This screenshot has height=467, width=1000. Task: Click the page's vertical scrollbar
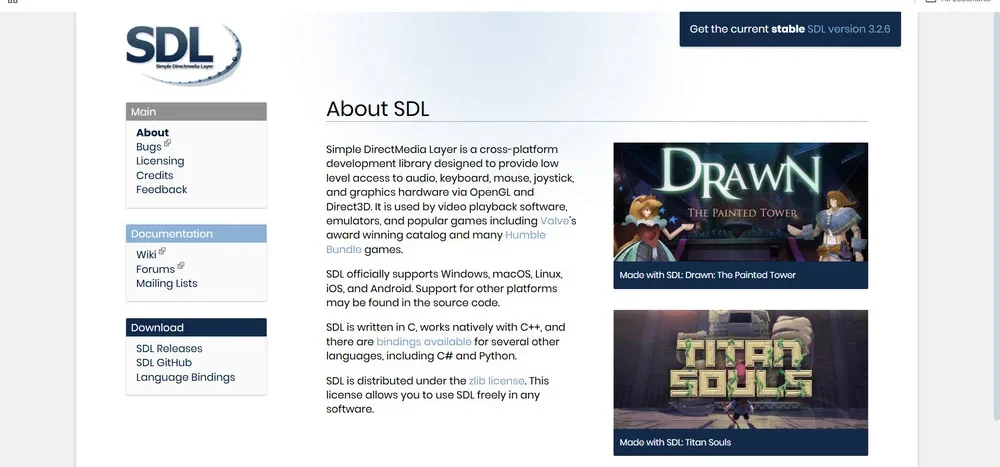(x=996, y=217)
